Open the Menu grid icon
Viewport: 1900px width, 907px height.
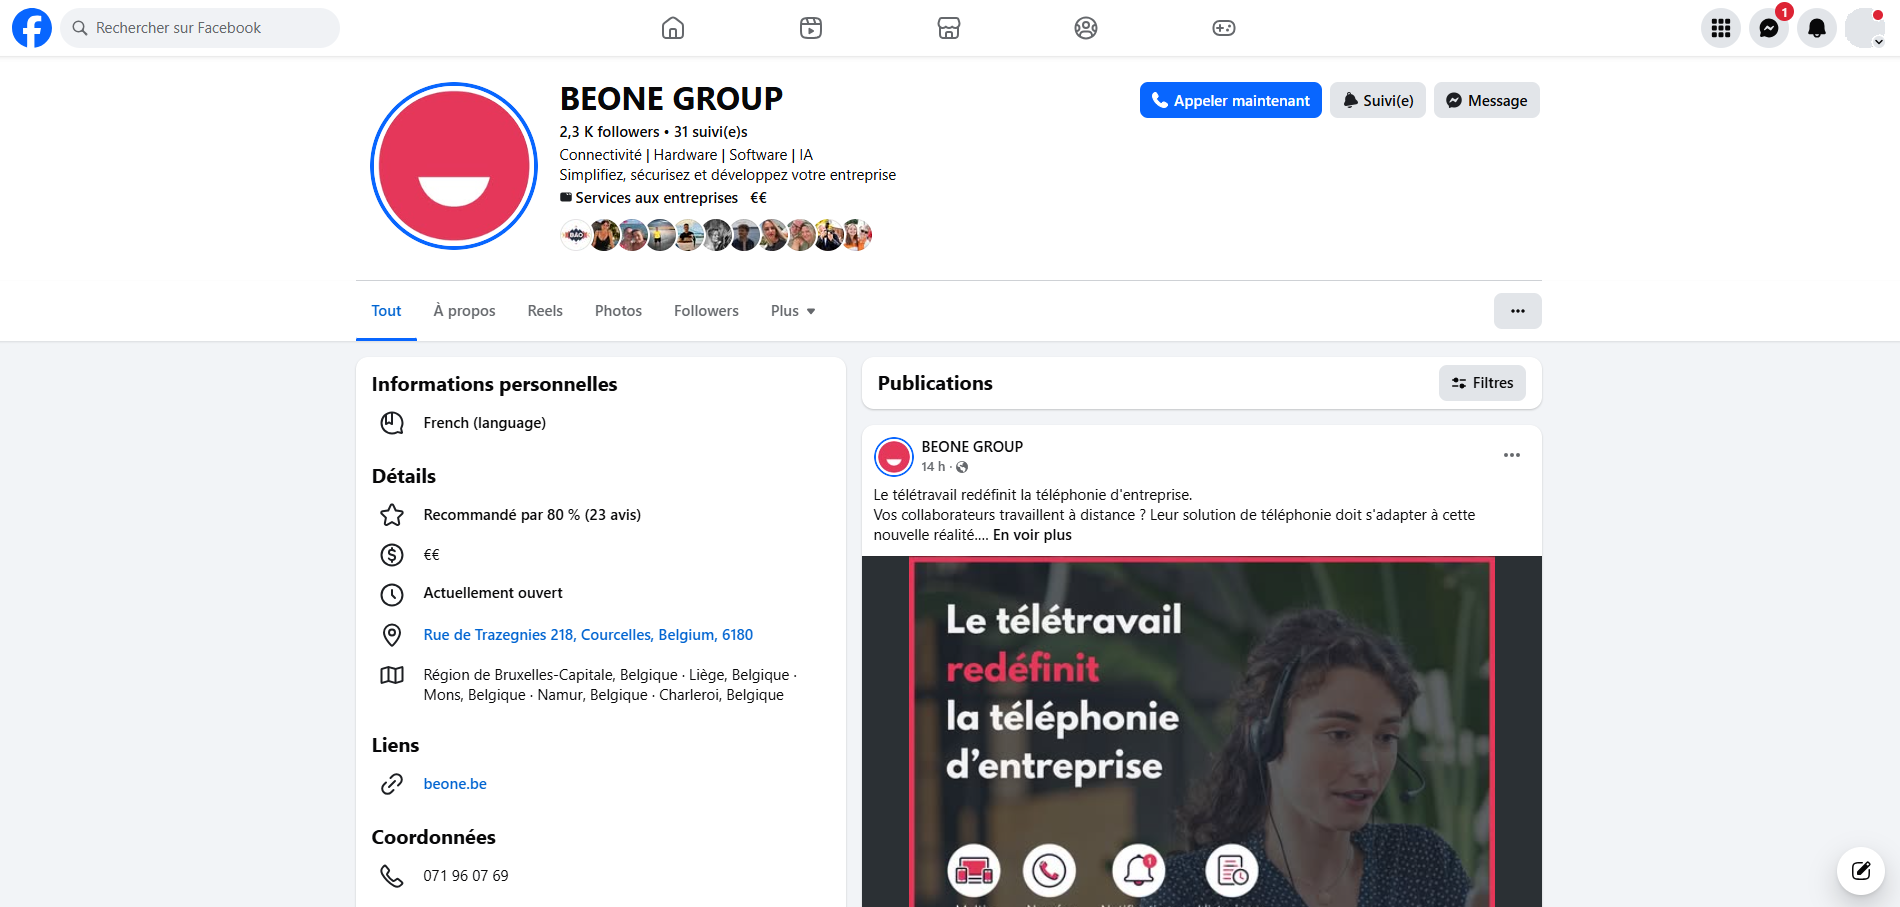[1721, 28]
